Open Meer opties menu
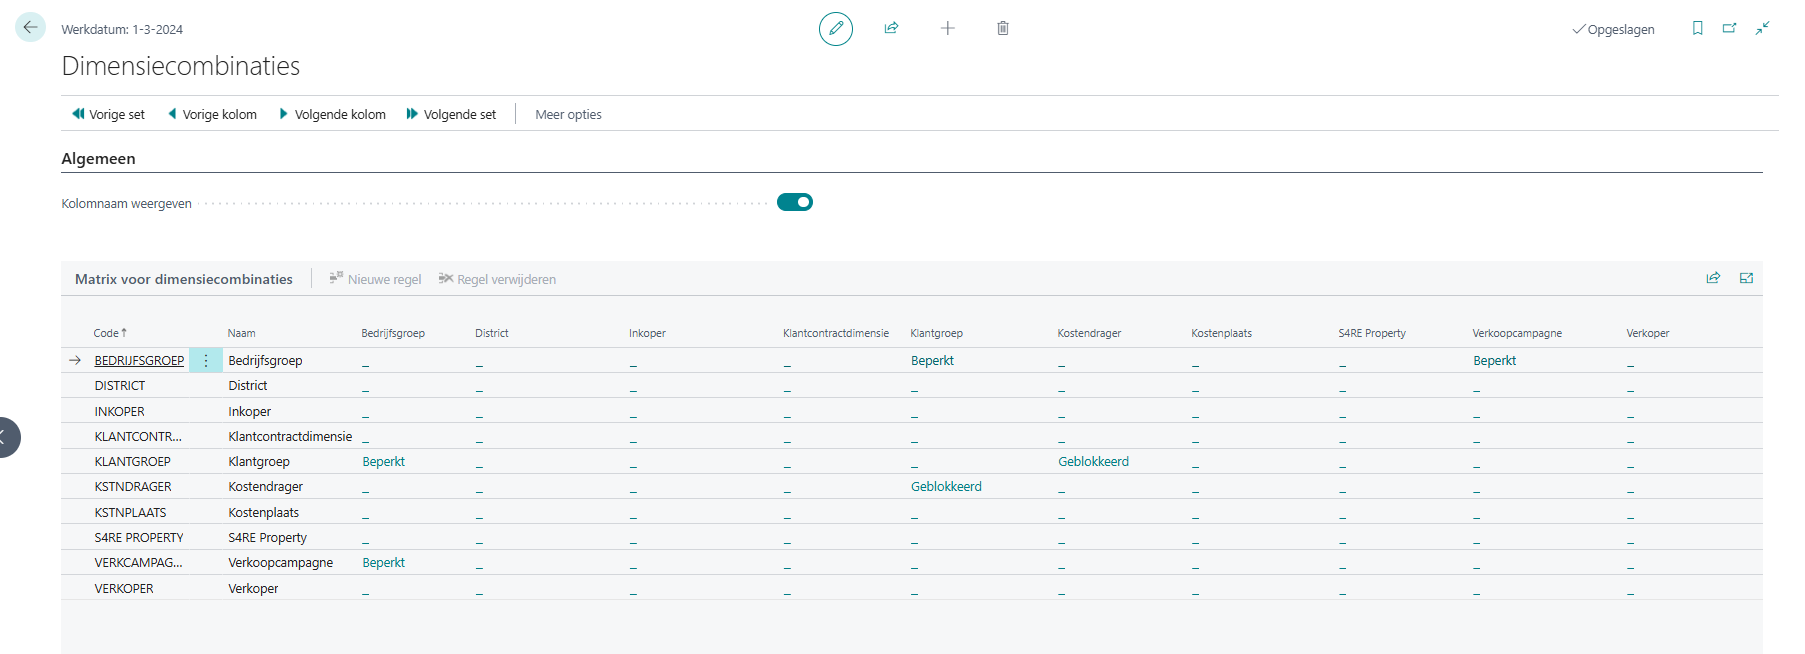Screen dimensions: 1805x654 pos(568,114)
